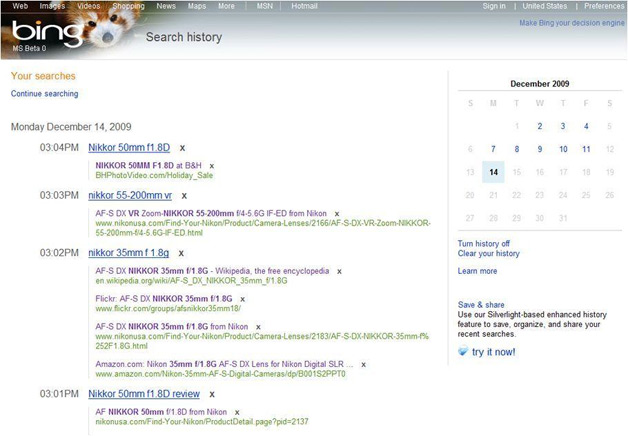Go to the Maps section
Viewport: 628px width, 436px height.
197,6
